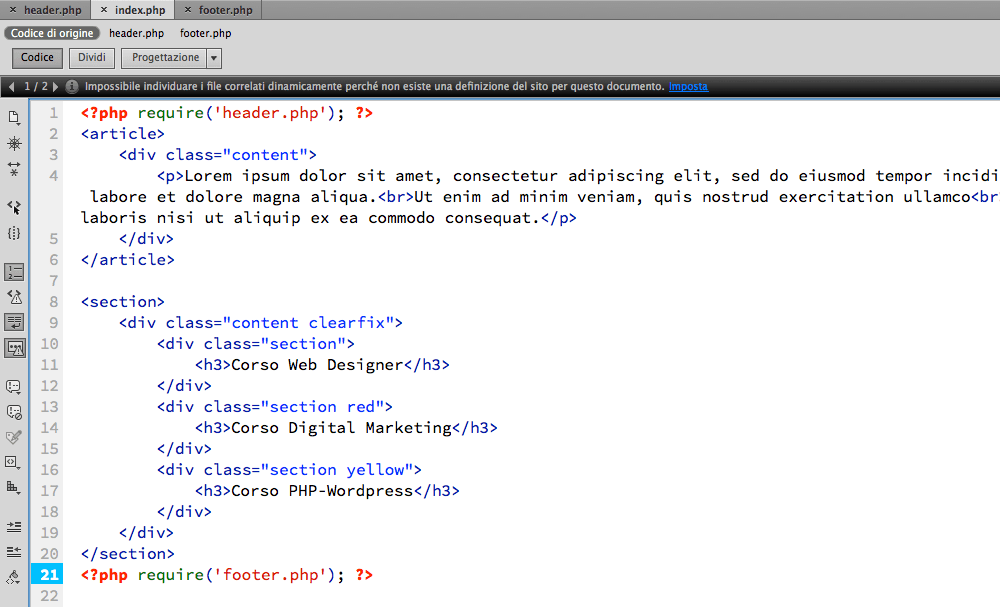Image resolution: width=1000 pixels, height=607 pixels.
Task: Click the Remove Comment icon
Action: pos(14,413)
